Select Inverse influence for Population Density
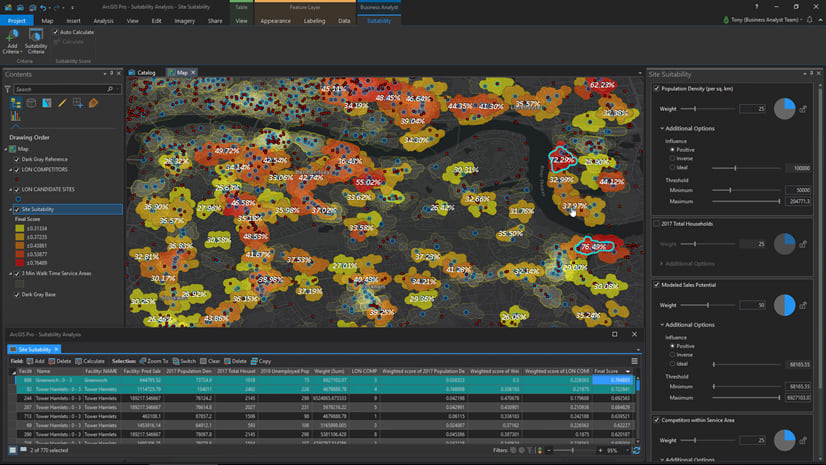Viewport: 826px width, 465px height. [673, 158]
